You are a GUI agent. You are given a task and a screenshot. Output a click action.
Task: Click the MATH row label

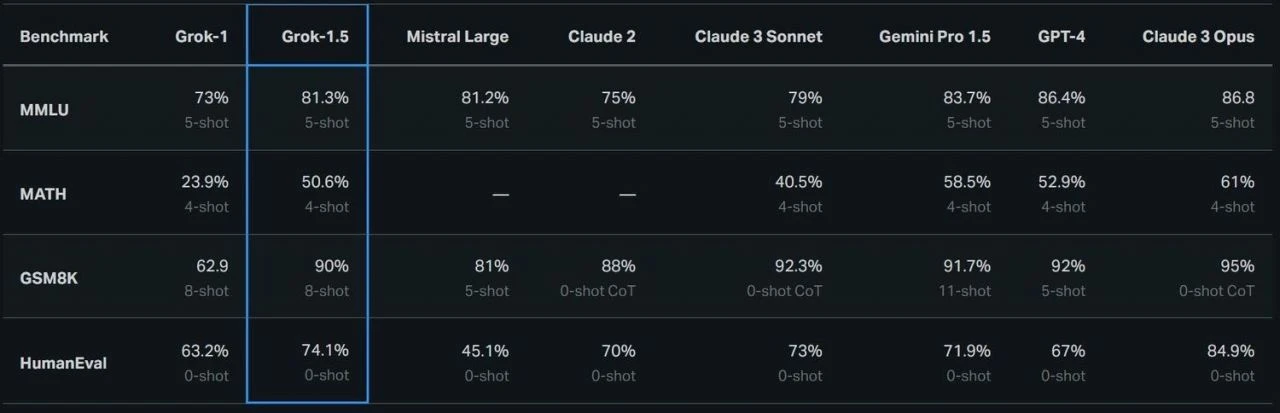[x=43, y=194]
